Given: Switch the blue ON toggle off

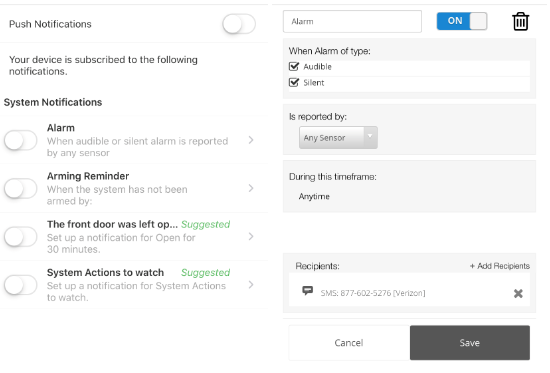Looking at the screenshot, I should point(462,21).
